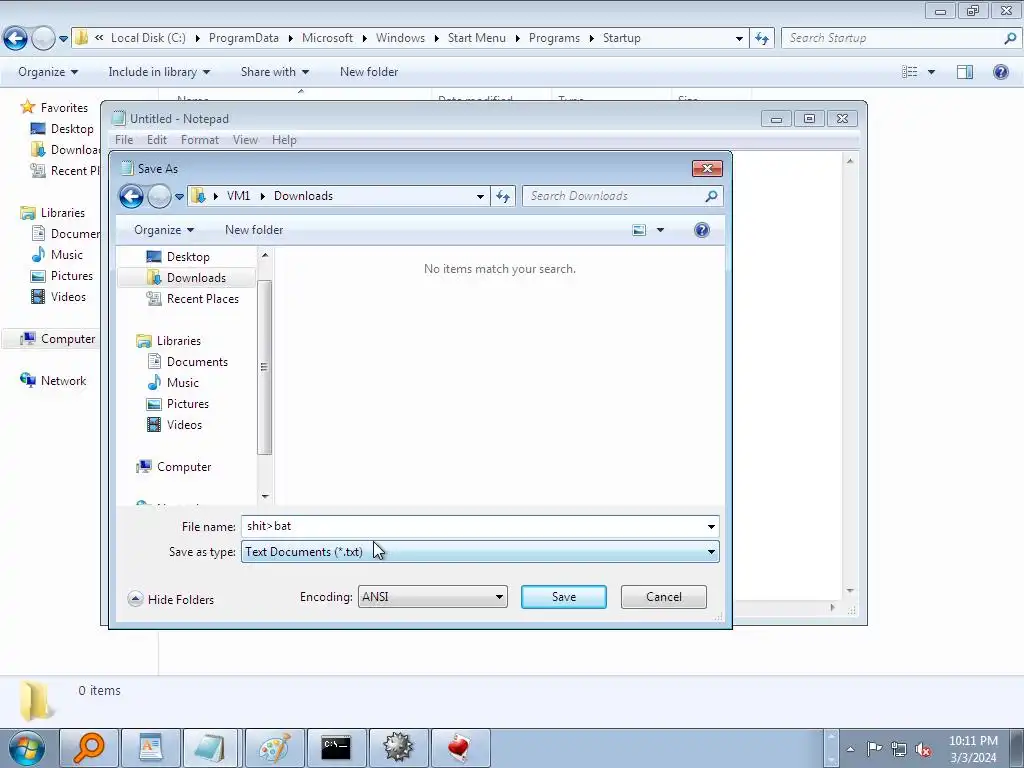Expand the Downloads path dropdown arrow
1024x768 pixels.
click(x=480, y=196)
